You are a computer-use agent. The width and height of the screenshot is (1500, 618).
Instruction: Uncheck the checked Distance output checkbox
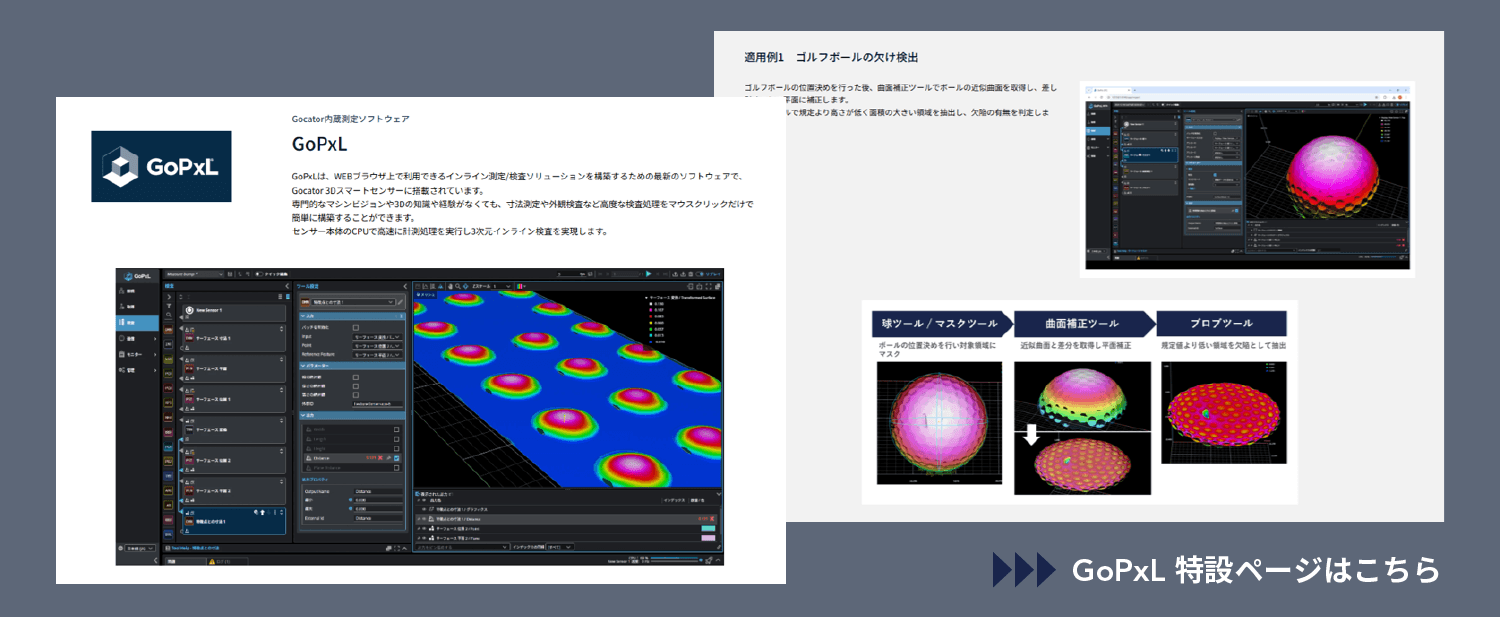point(397,457)
